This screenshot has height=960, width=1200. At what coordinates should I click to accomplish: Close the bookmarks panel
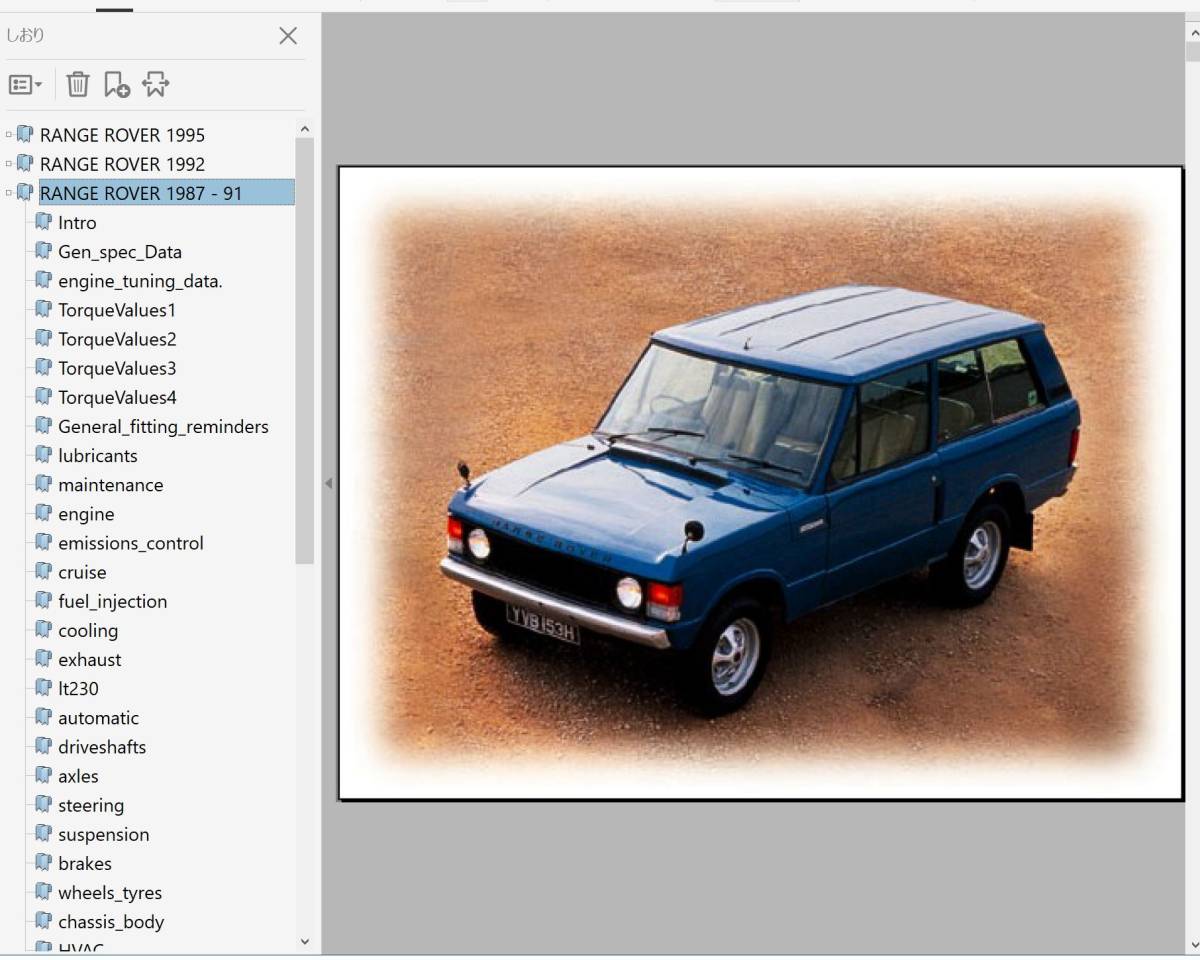pyautogui.click(x=288, y=36)
